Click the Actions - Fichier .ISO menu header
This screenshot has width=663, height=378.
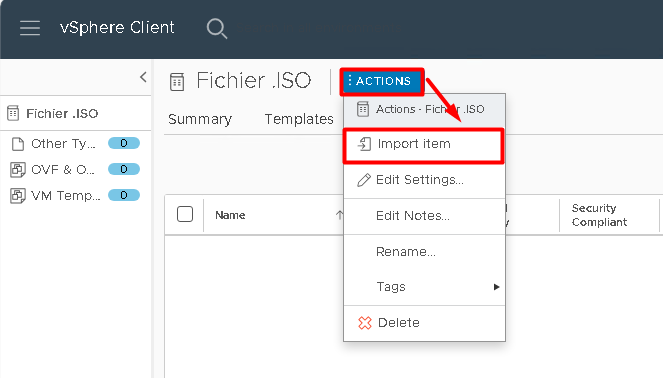pos(425,109)
